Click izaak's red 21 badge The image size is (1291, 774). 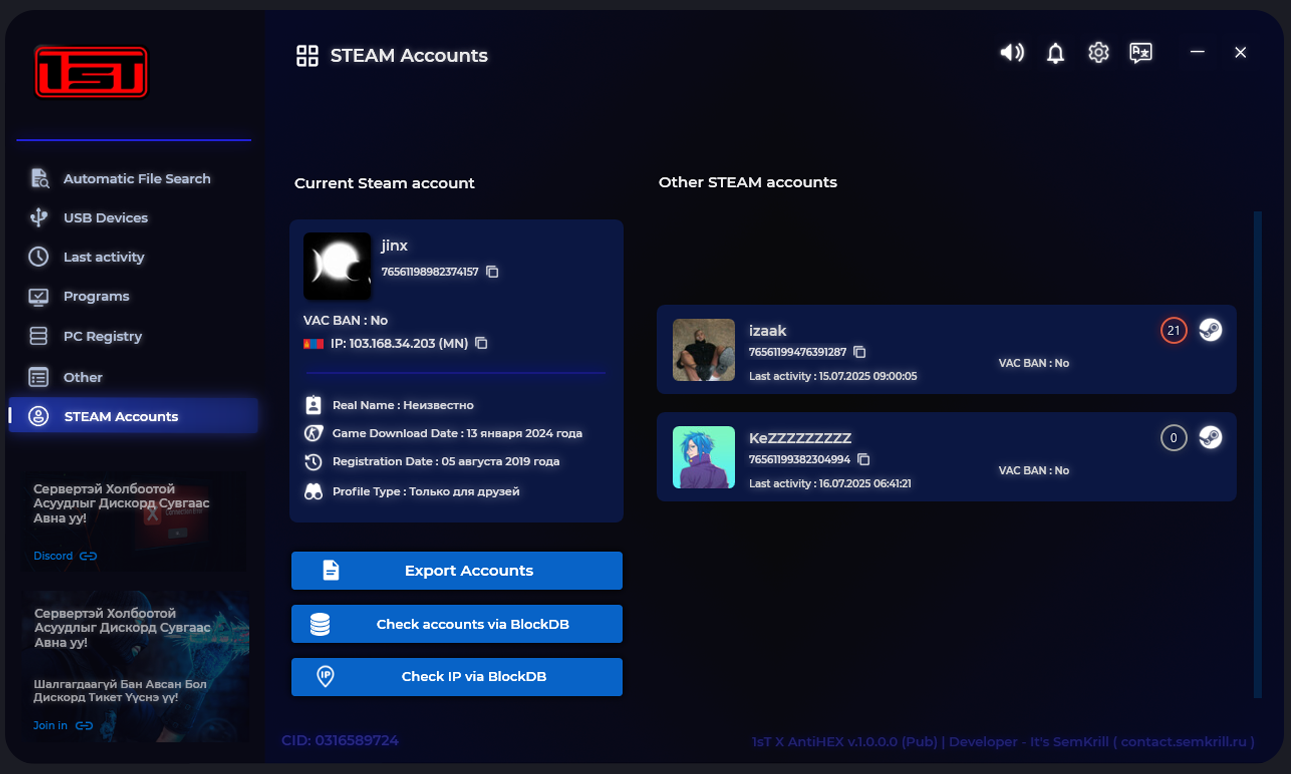tap(1174, 330)
